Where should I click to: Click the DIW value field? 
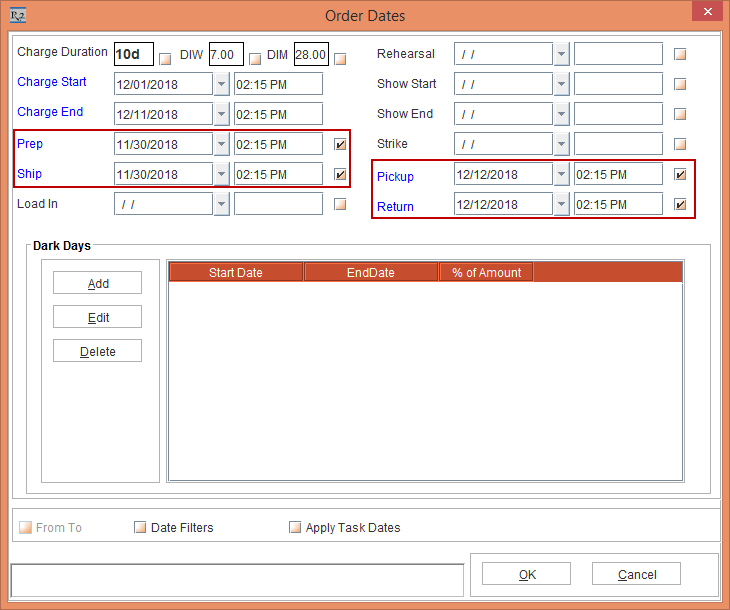click(x=225, y=54)
